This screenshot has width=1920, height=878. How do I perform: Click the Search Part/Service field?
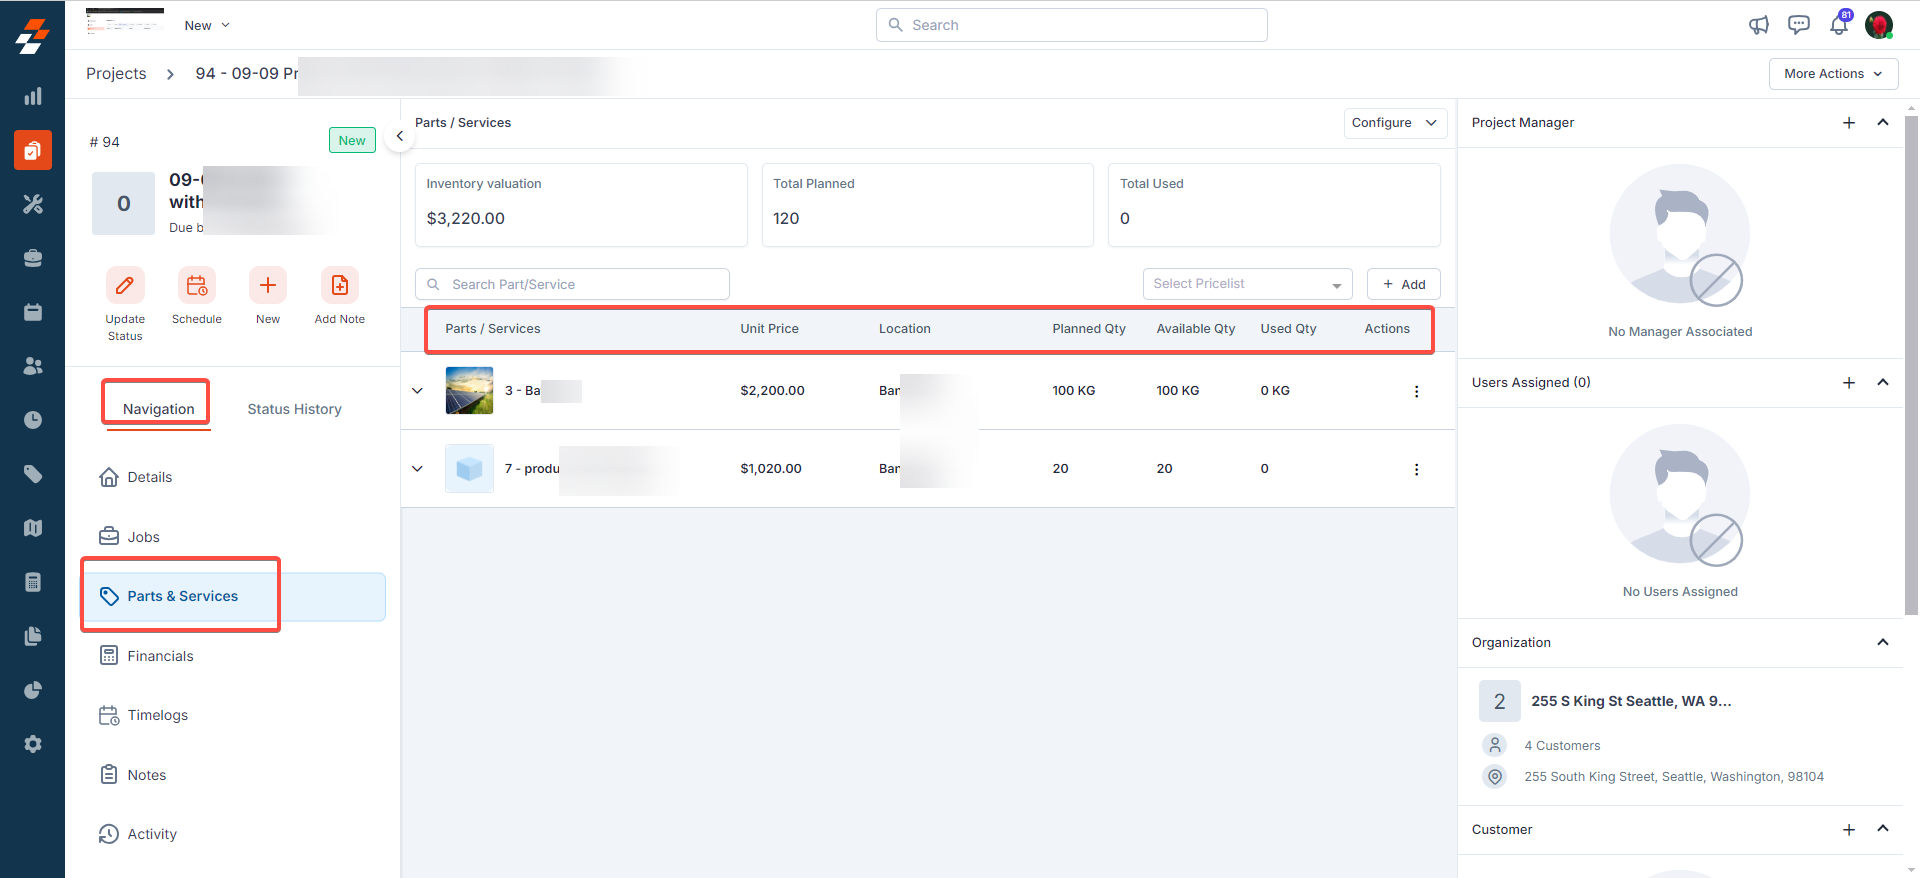(x=580, y=284)
